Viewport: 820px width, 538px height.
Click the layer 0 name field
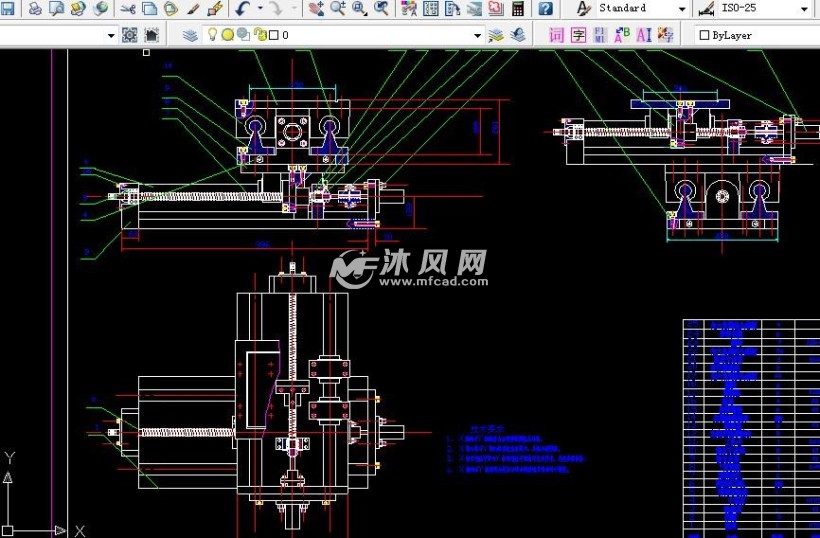click(370, 35)
